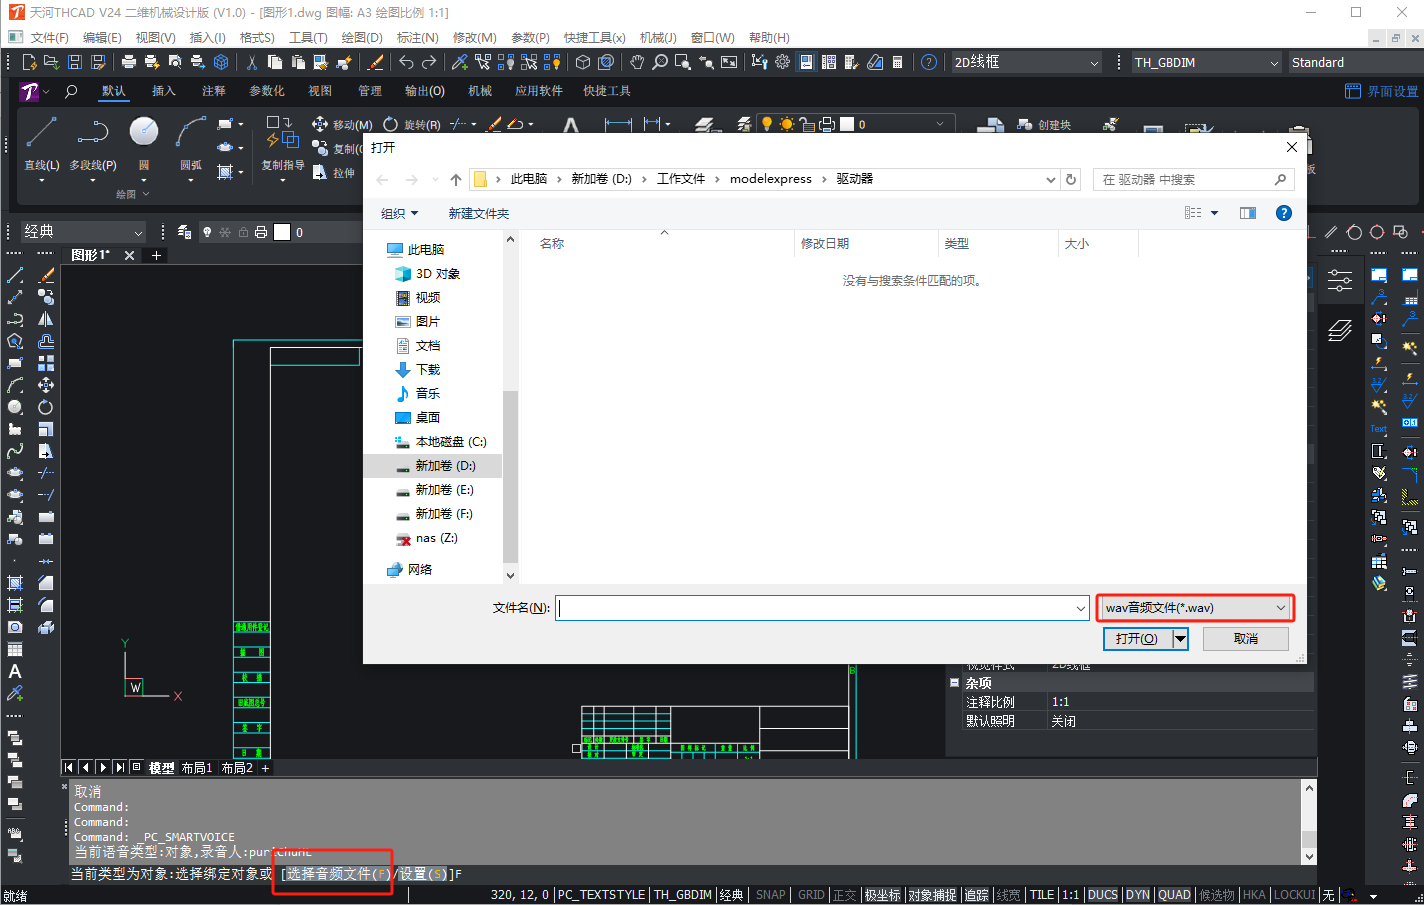Screen dimensions: 1424x905
Task: Click the dialog Help blue question icon
Action: 1284,213
